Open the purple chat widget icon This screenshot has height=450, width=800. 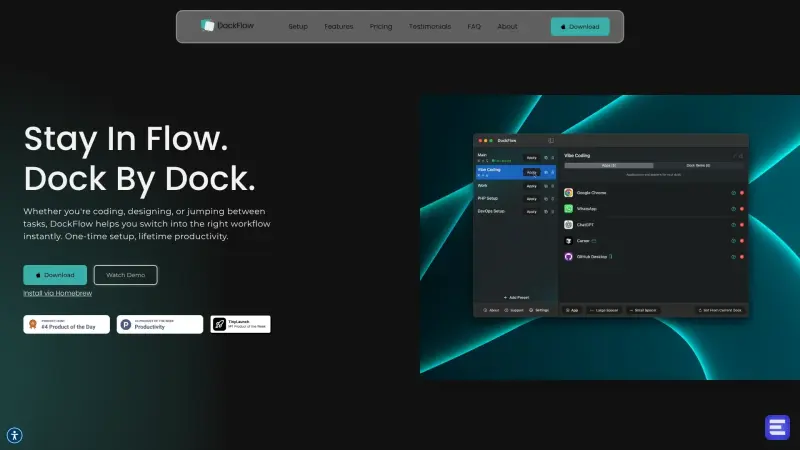[777, 427]
